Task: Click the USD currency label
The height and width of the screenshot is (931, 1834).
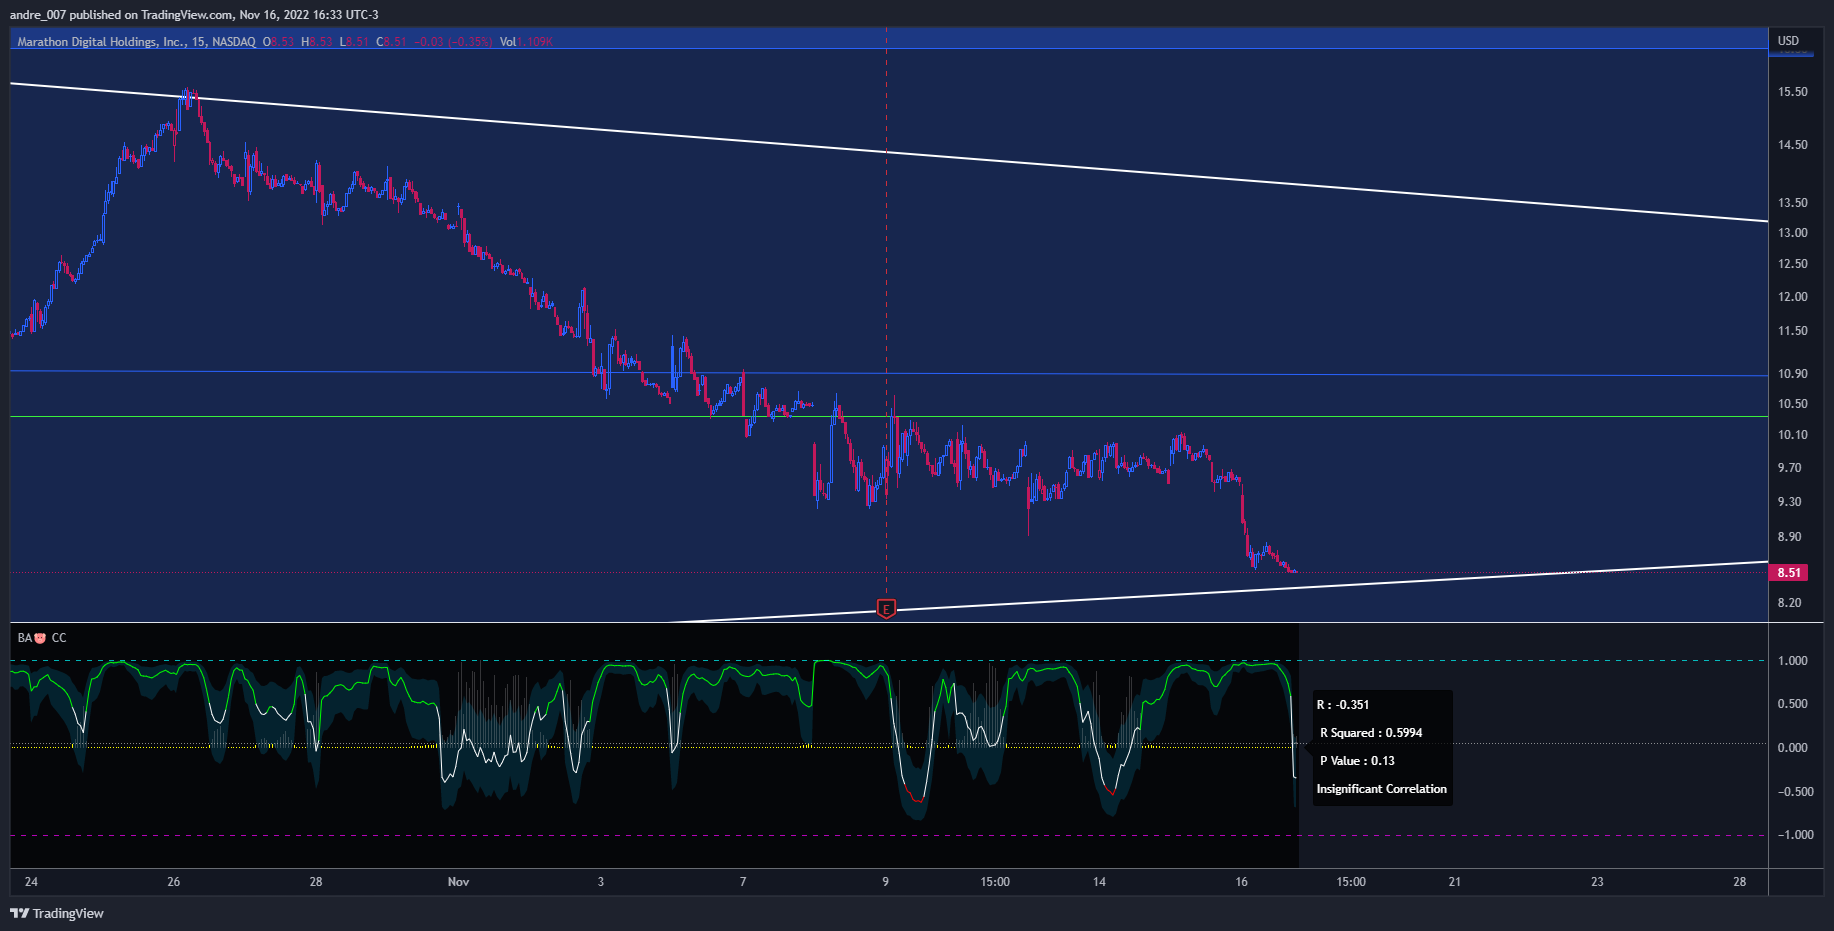Action: [1788, 41]
